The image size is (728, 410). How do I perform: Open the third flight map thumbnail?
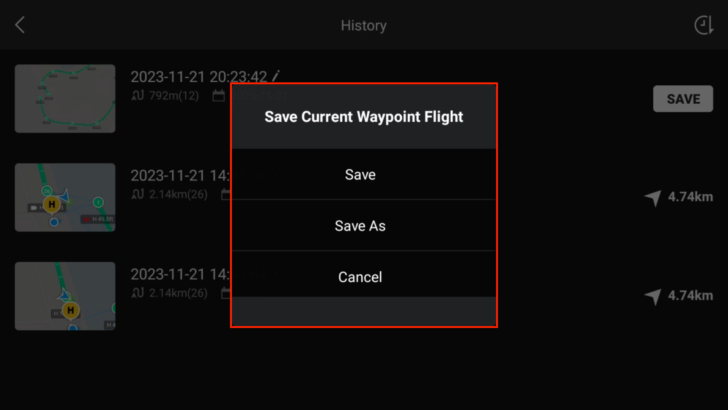pyautogui.click(x=65, y=296)
